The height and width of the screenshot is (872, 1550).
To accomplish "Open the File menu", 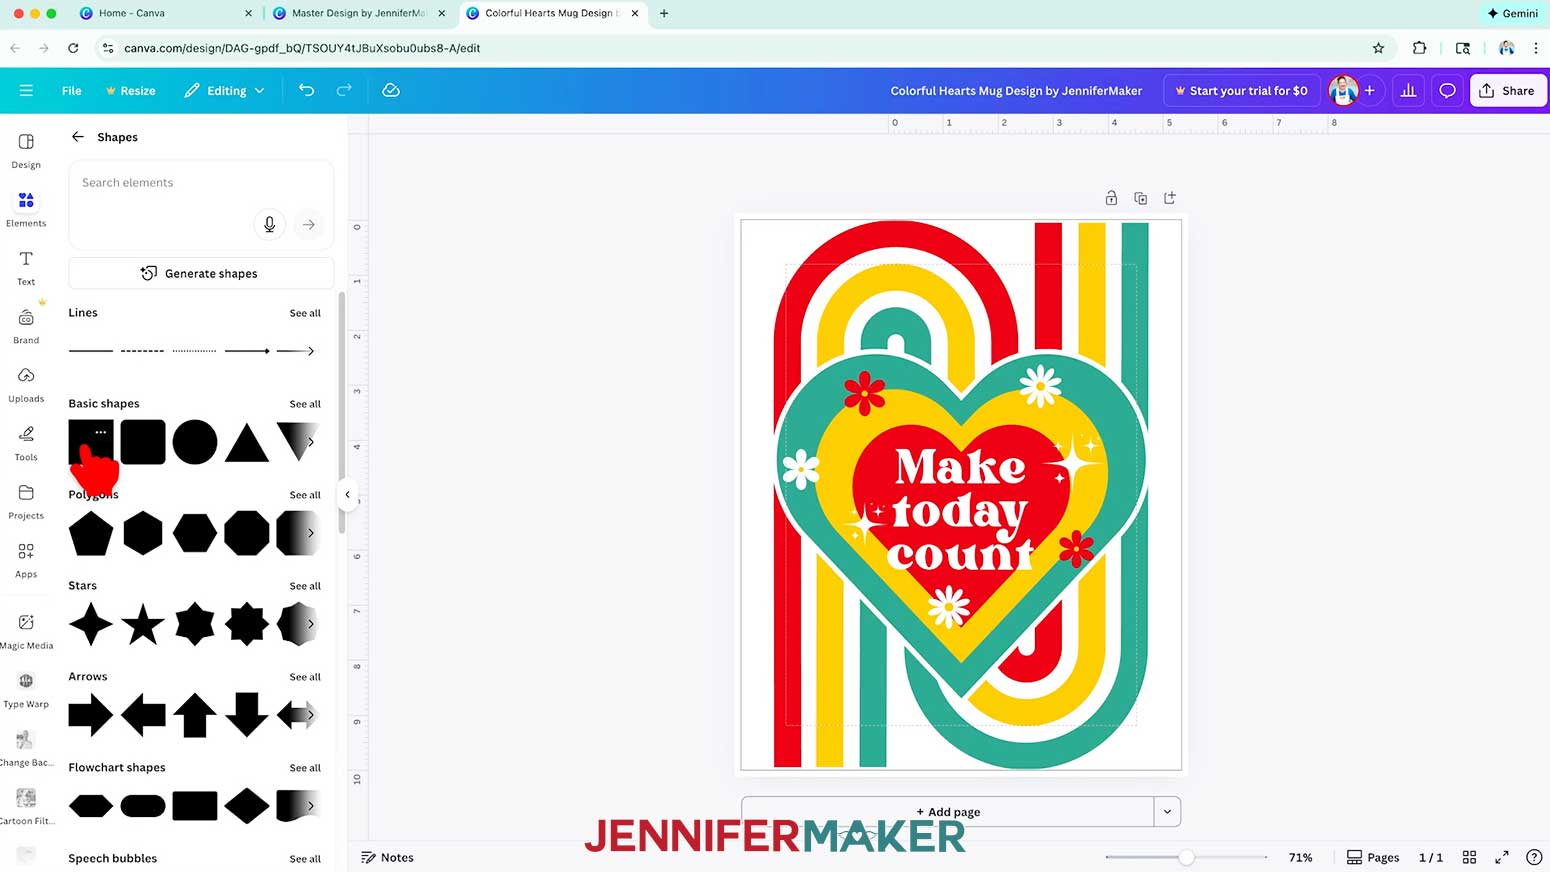I will (x=71, y=90).
